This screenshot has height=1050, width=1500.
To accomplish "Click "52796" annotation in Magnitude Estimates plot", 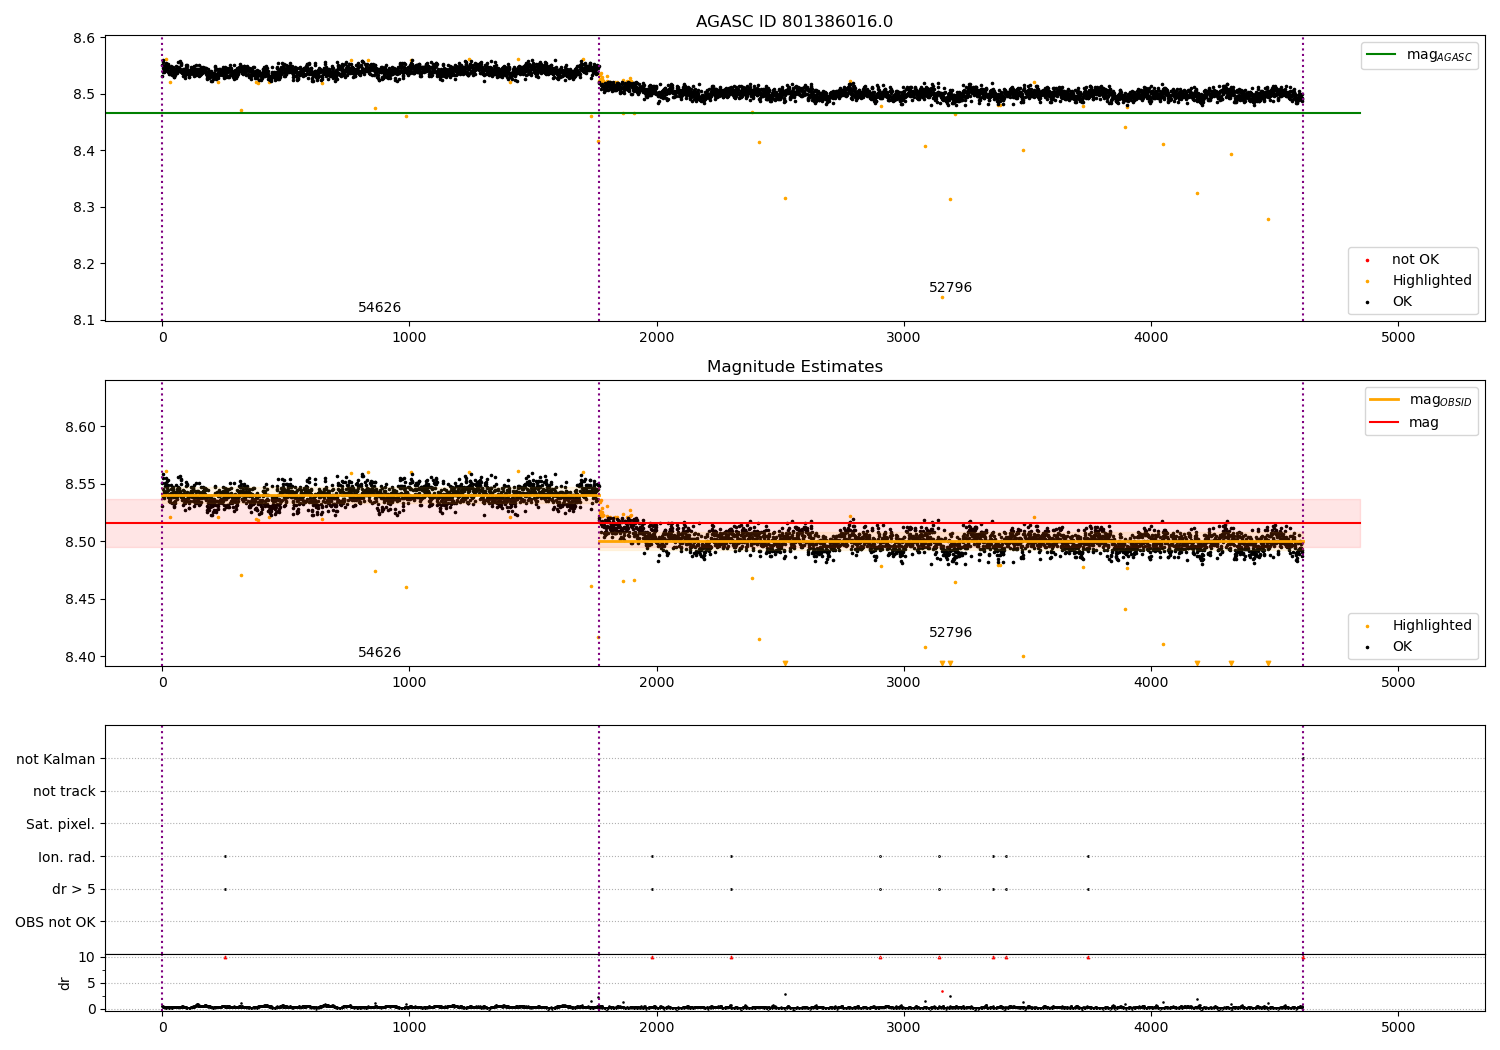I will [950, 633].
